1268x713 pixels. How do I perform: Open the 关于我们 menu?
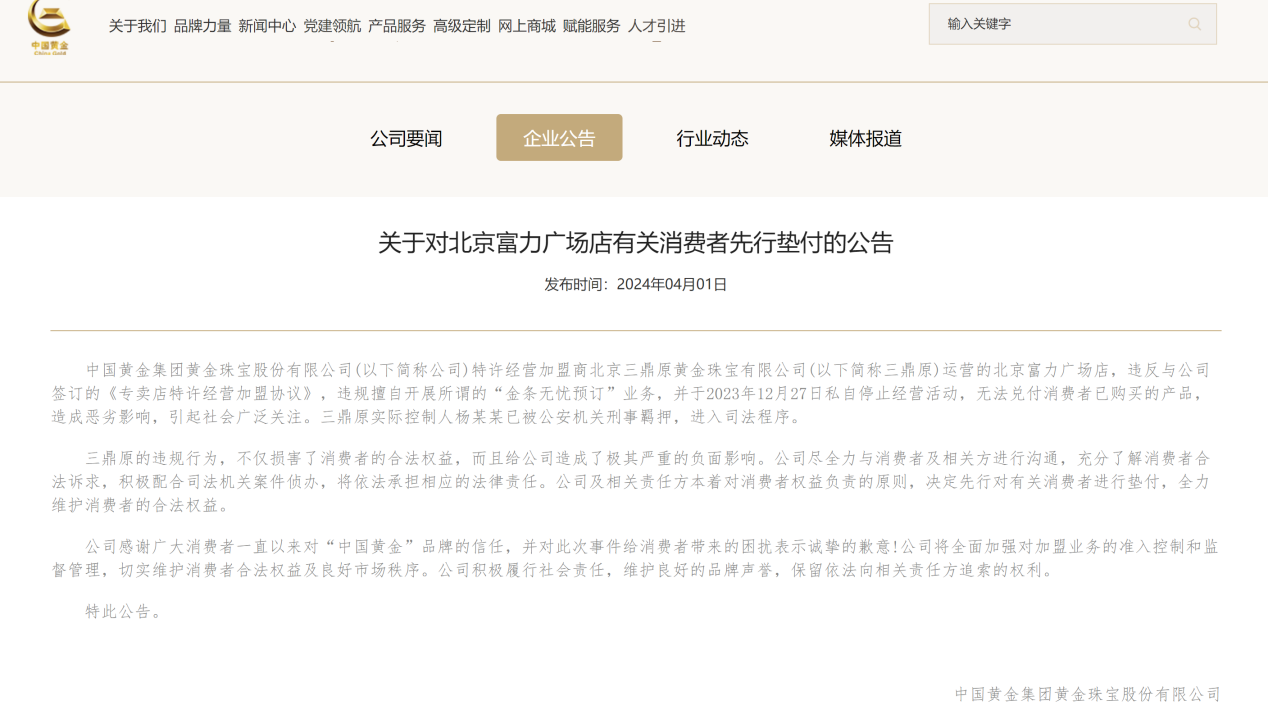pyautogui.click(x=137, y=26)
